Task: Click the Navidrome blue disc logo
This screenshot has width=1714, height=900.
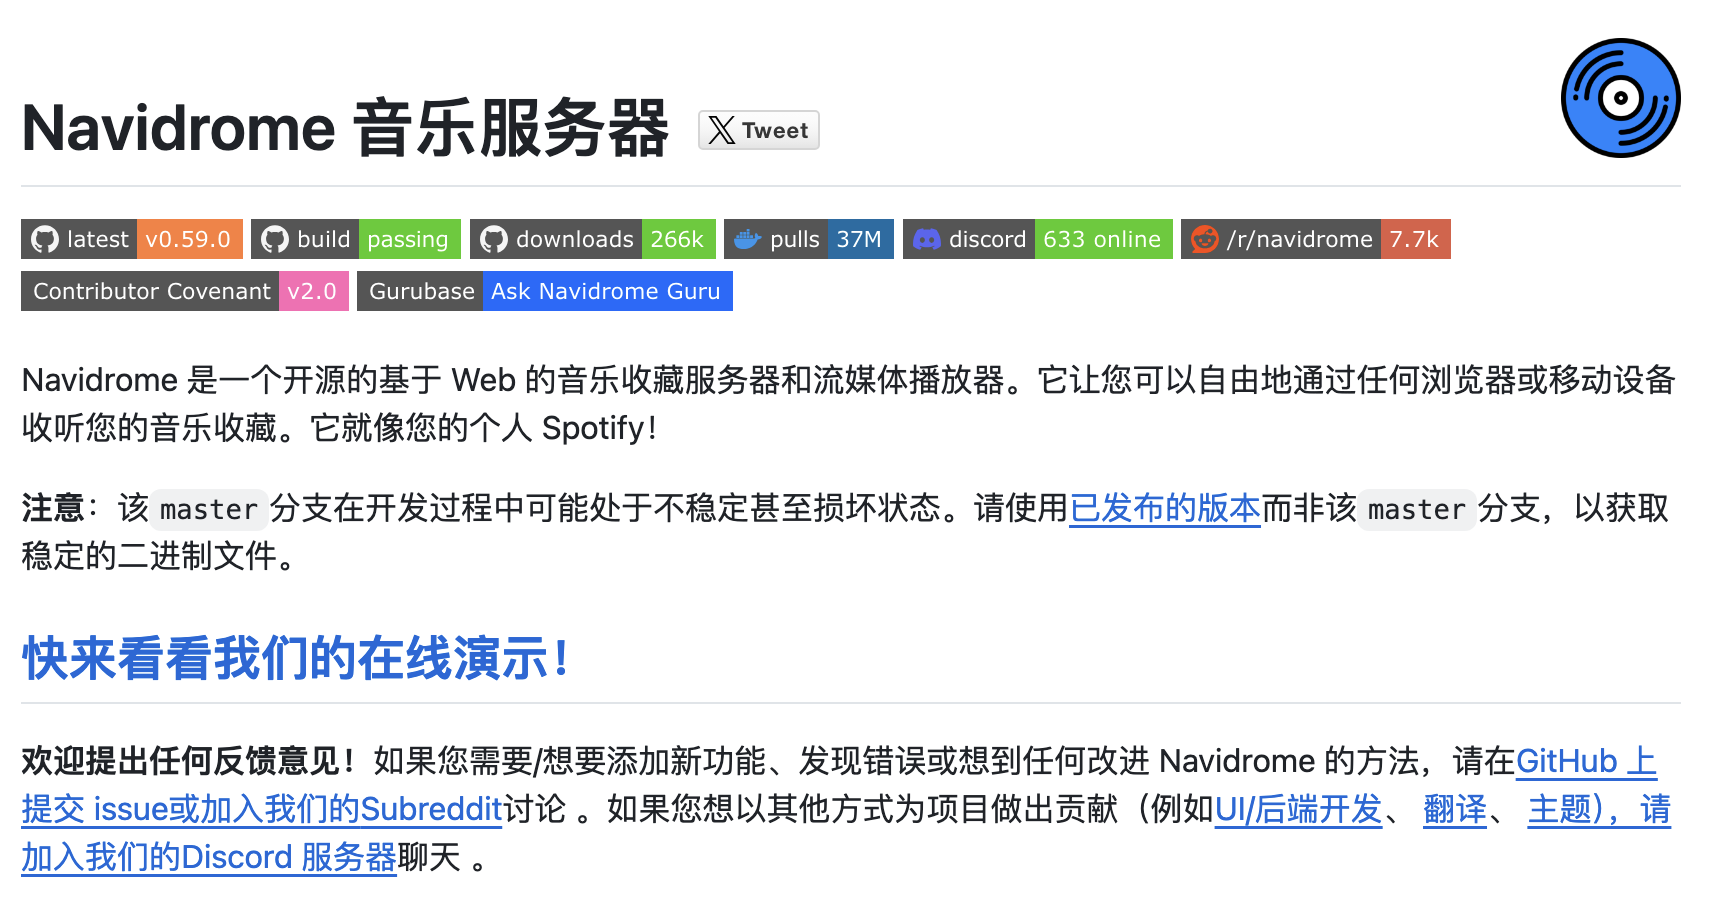Action: [x=1619, y=98]
